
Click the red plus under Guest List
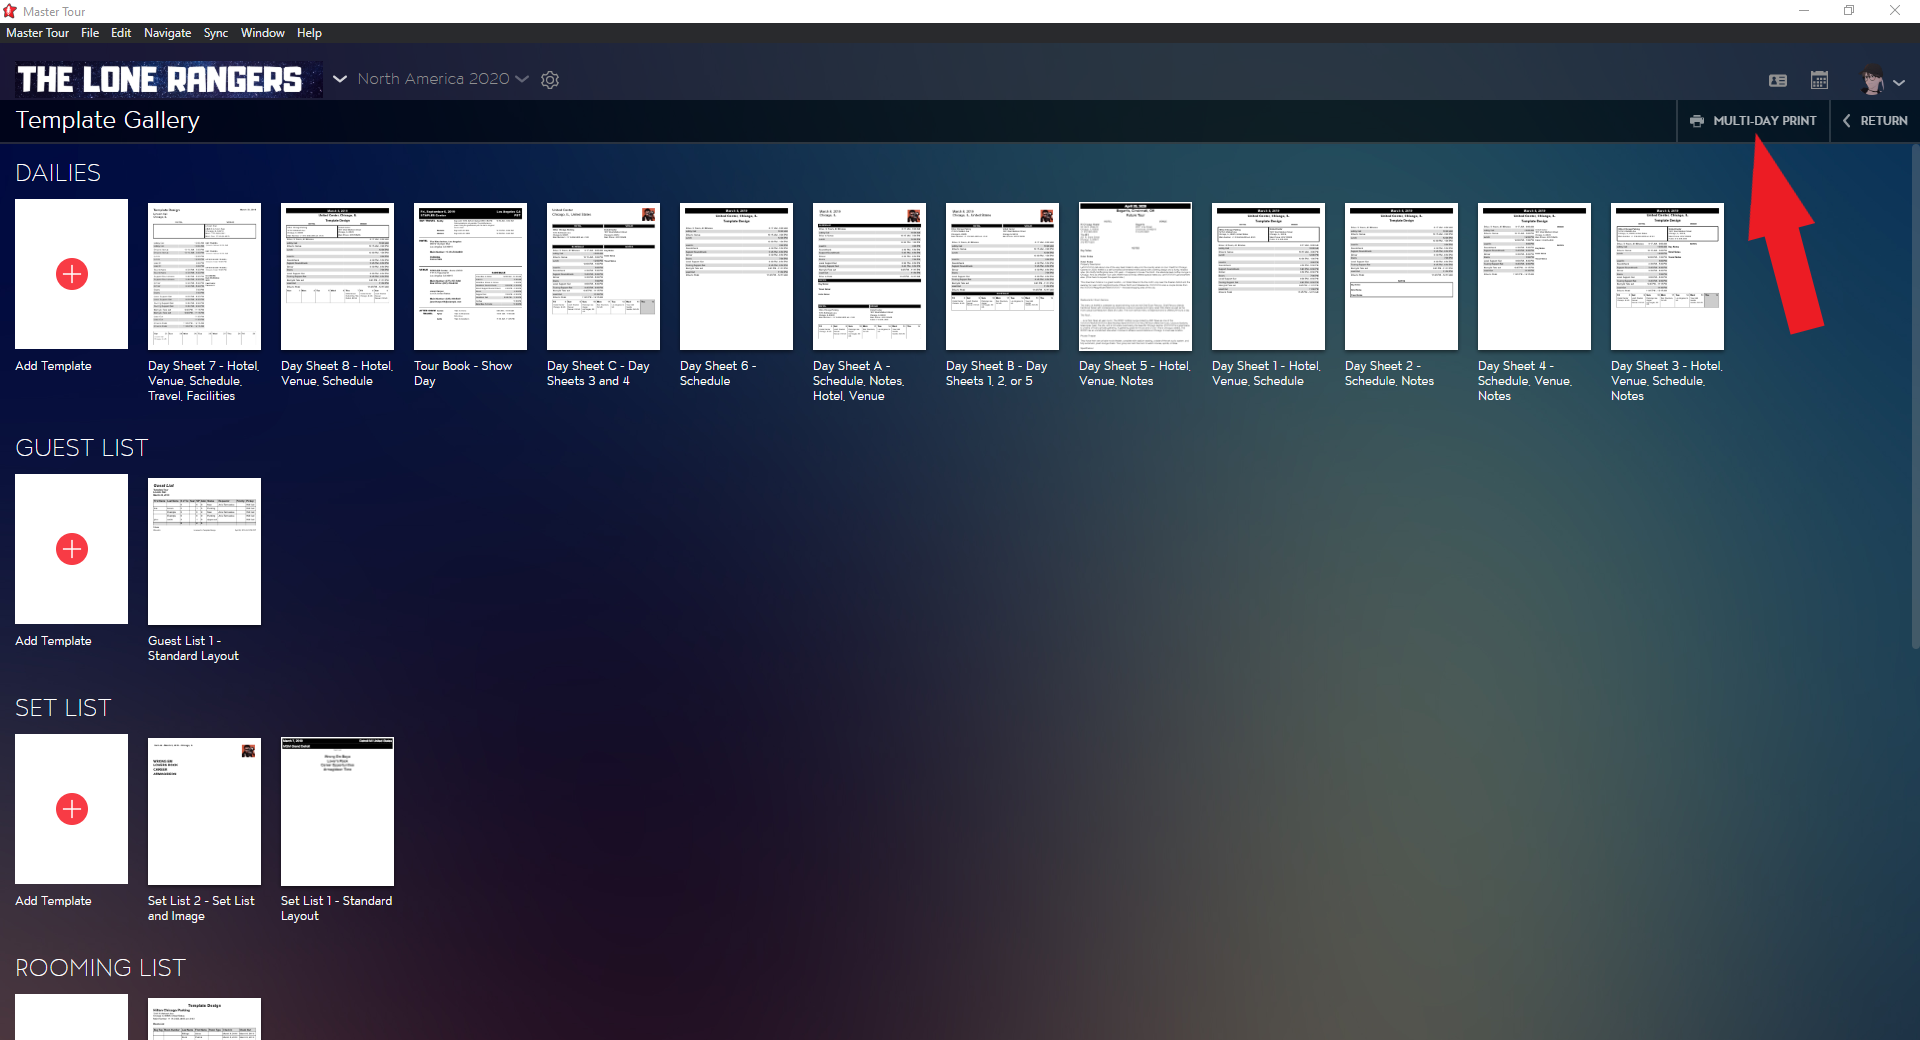(72, 549)
